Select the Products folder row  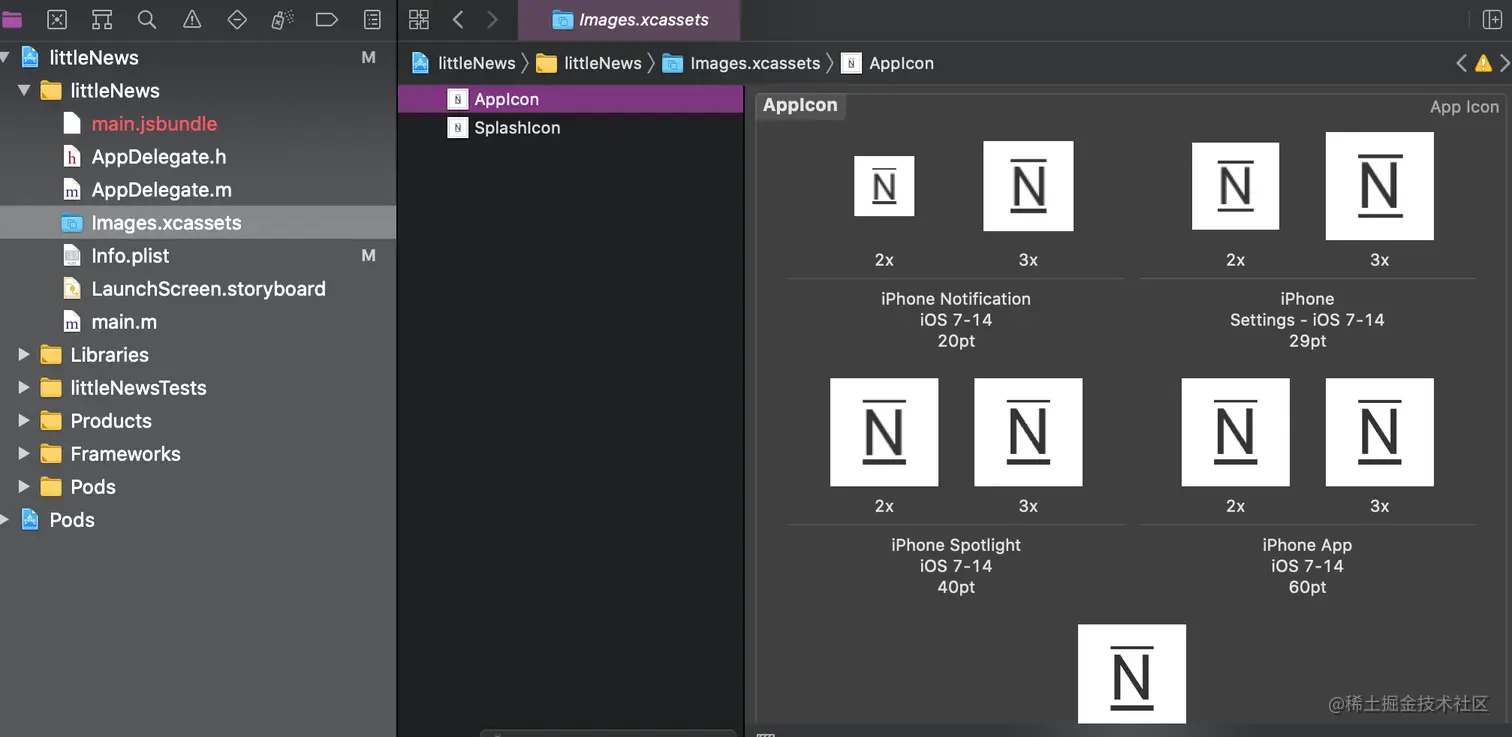tap(198, 421)
